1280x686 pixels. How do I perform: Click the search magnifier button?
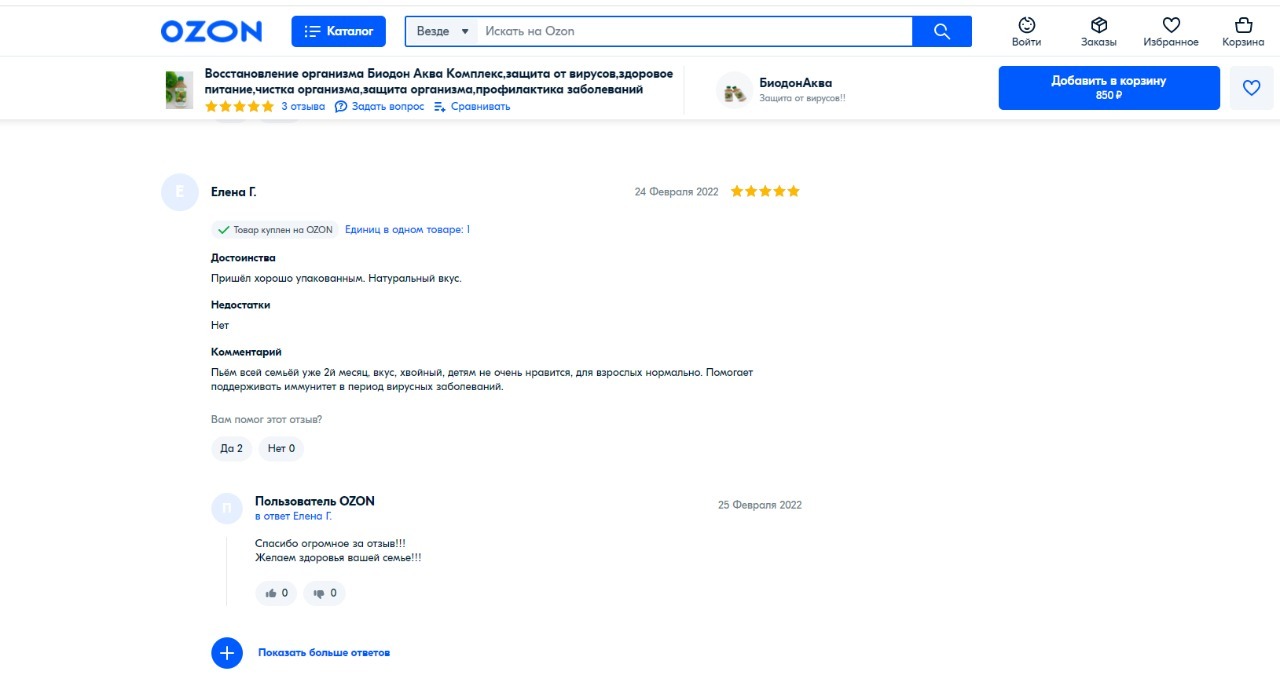point(941,31)
